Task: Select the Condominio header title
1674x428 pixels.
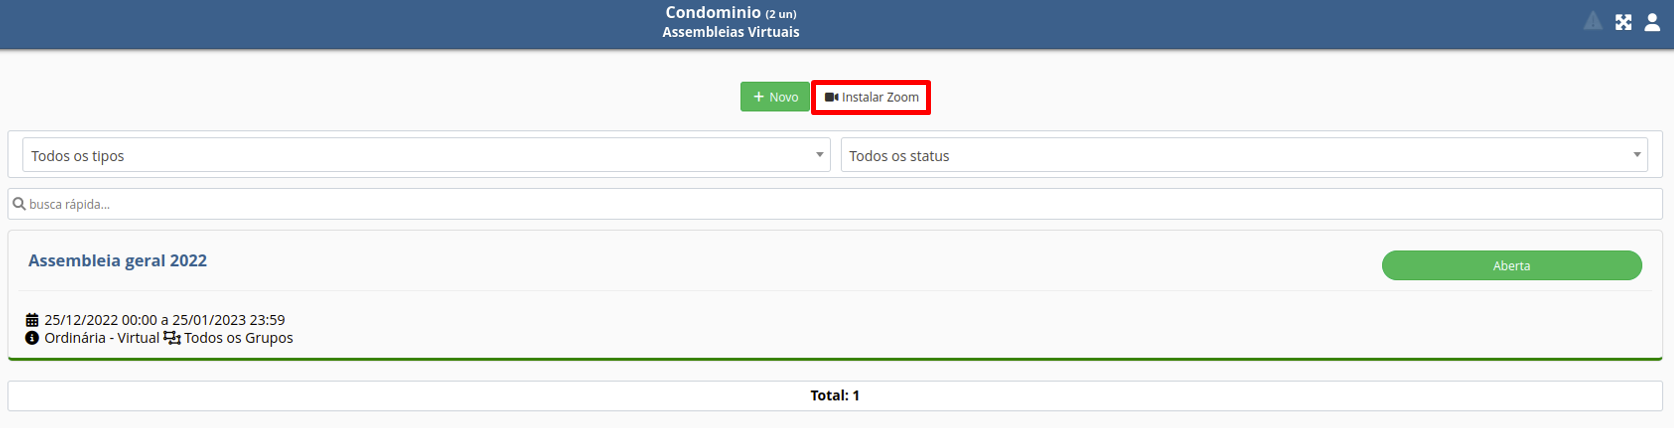Action: (x=713, y=13)
